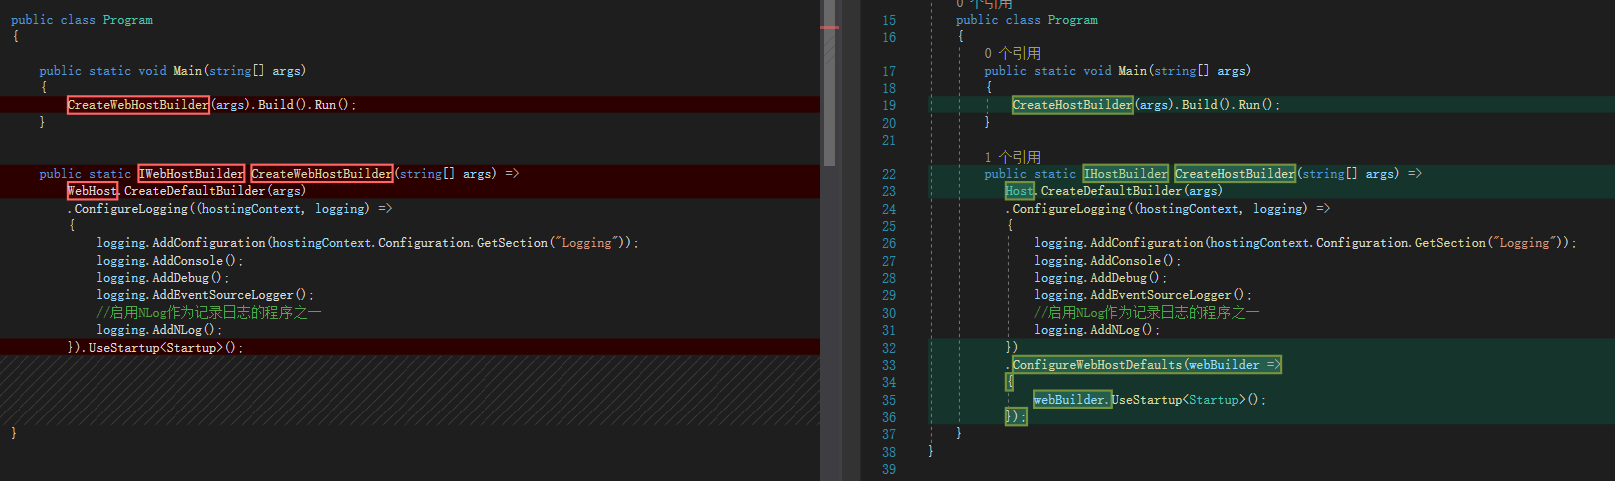Click Main method name in left pane
This screenshot has height=481, width=1615.
click(x=187, y=71)
